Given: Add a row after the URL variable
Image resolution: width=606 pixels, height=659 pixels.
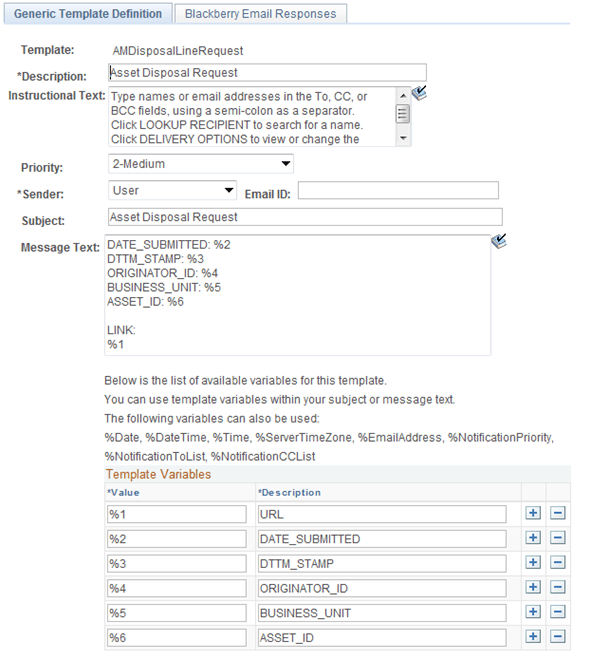Looking at the screenshot, I should pyautogui.click(x=533, y=513).
